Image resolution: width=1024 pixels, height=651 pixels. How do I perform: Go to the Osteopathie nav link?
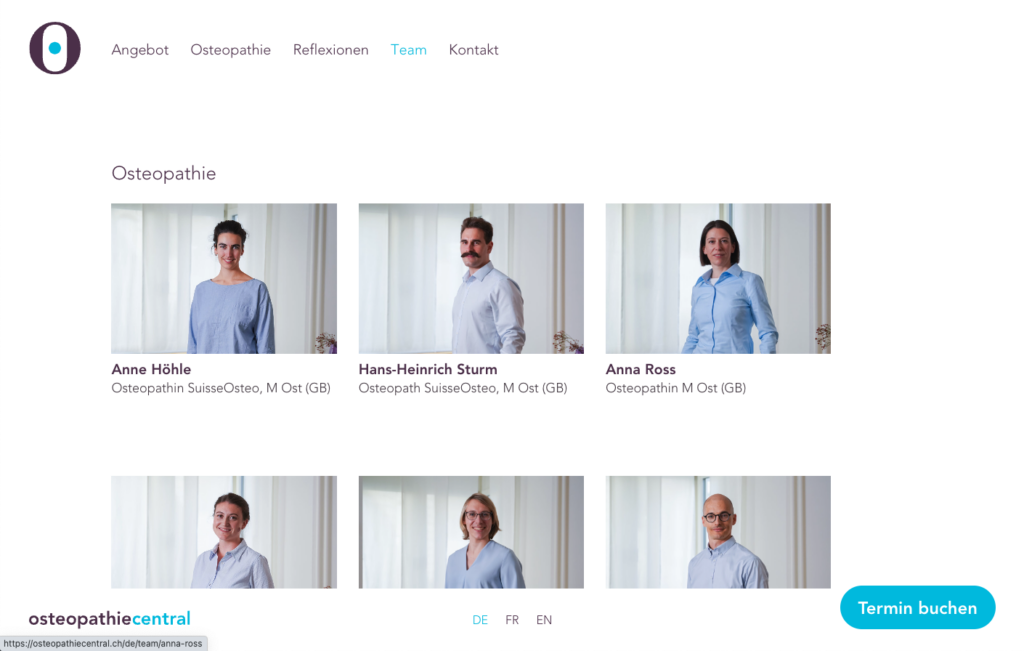tap(231, 50)
